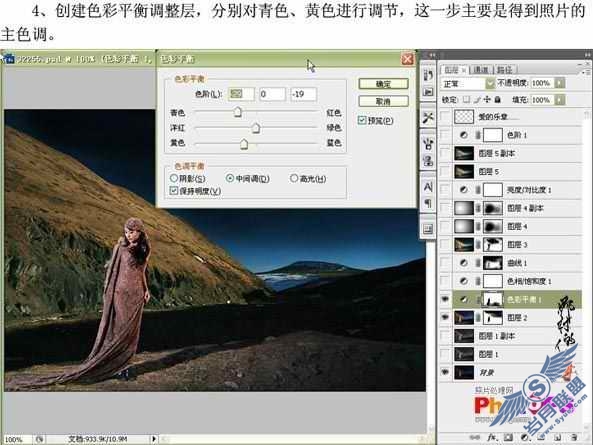
Task: Click the History panel icon in dock
Action: click(428, 75)
